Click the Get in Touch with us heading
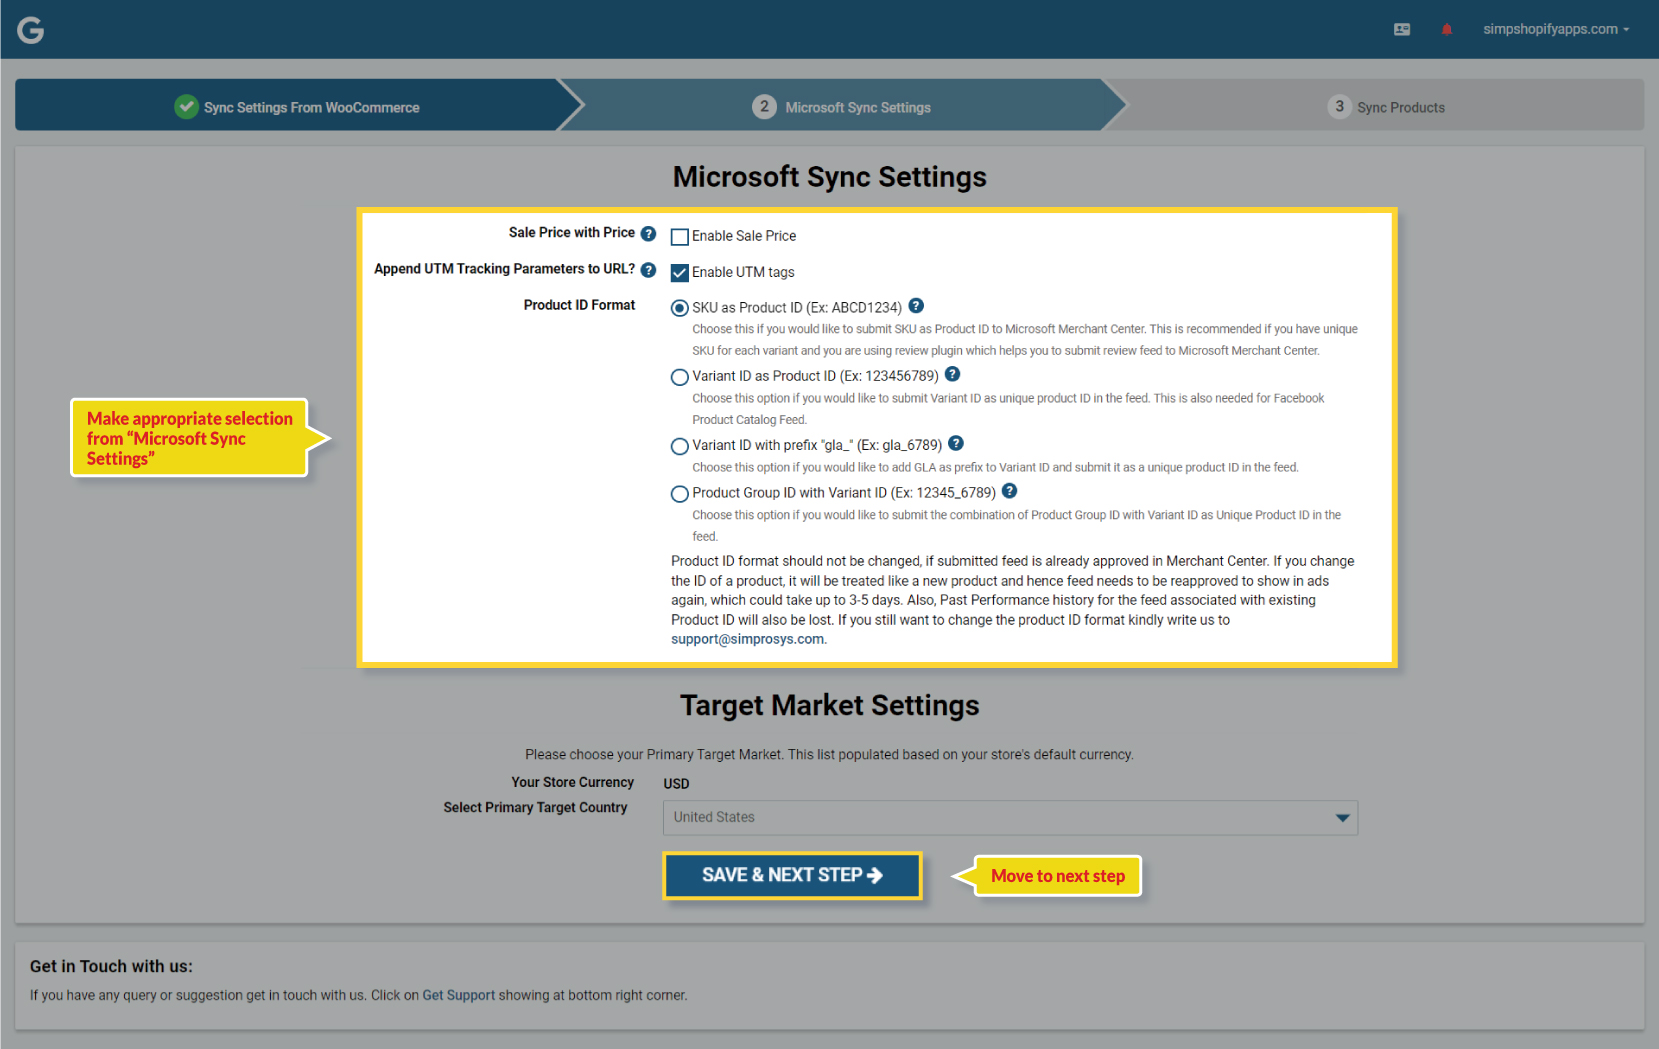 tap(111, 966)
